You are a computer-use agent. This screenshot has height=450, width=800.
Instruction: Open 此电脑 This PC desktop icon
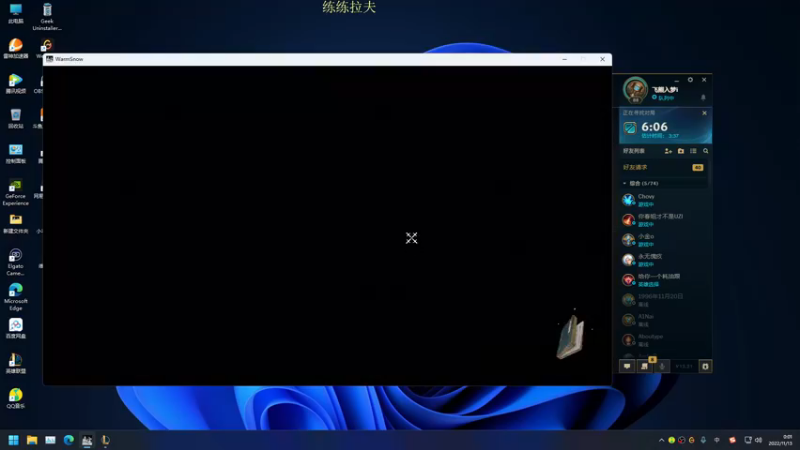point(15,14)
